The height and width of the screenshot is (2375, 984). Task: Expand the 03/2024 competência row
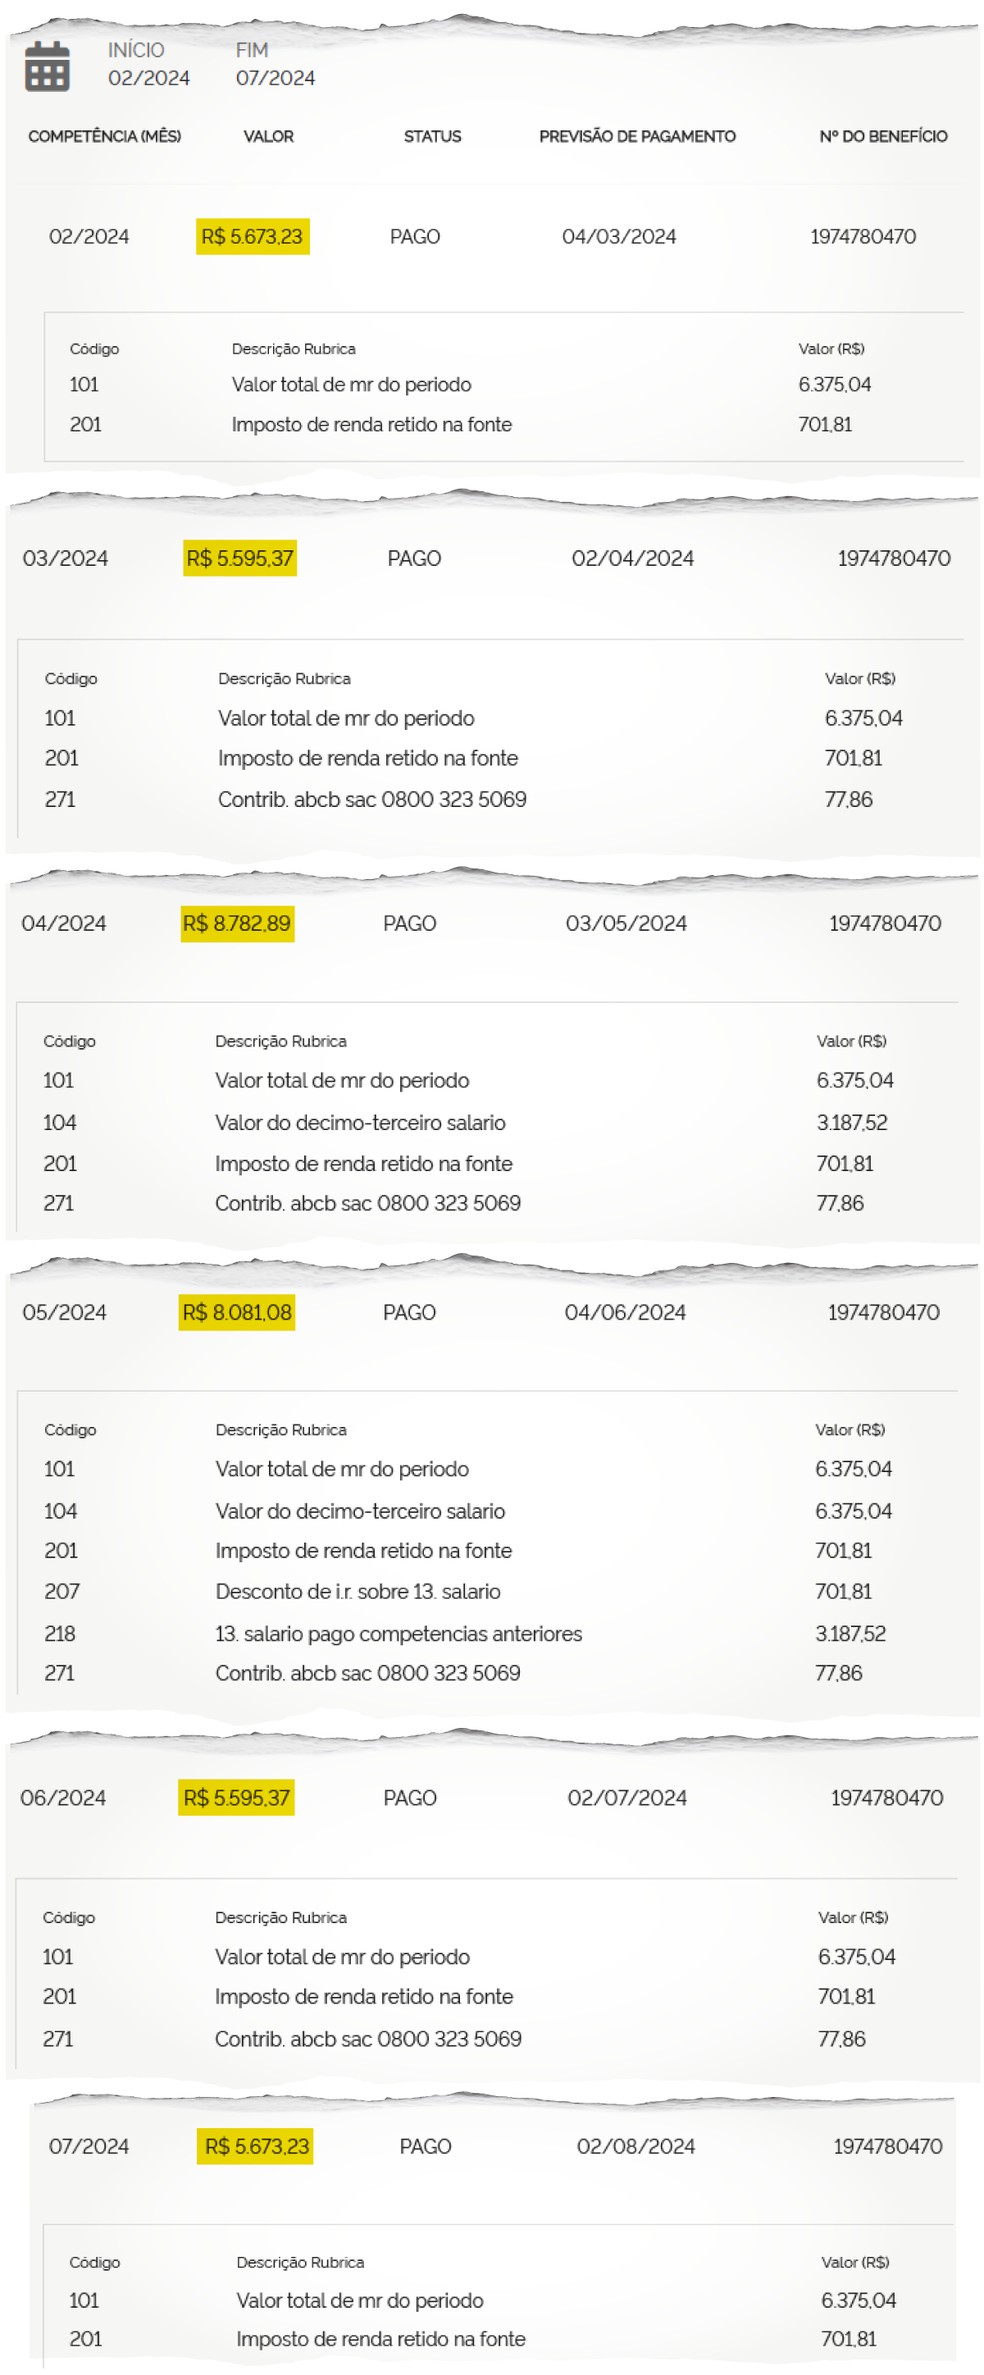coord(65,558)
